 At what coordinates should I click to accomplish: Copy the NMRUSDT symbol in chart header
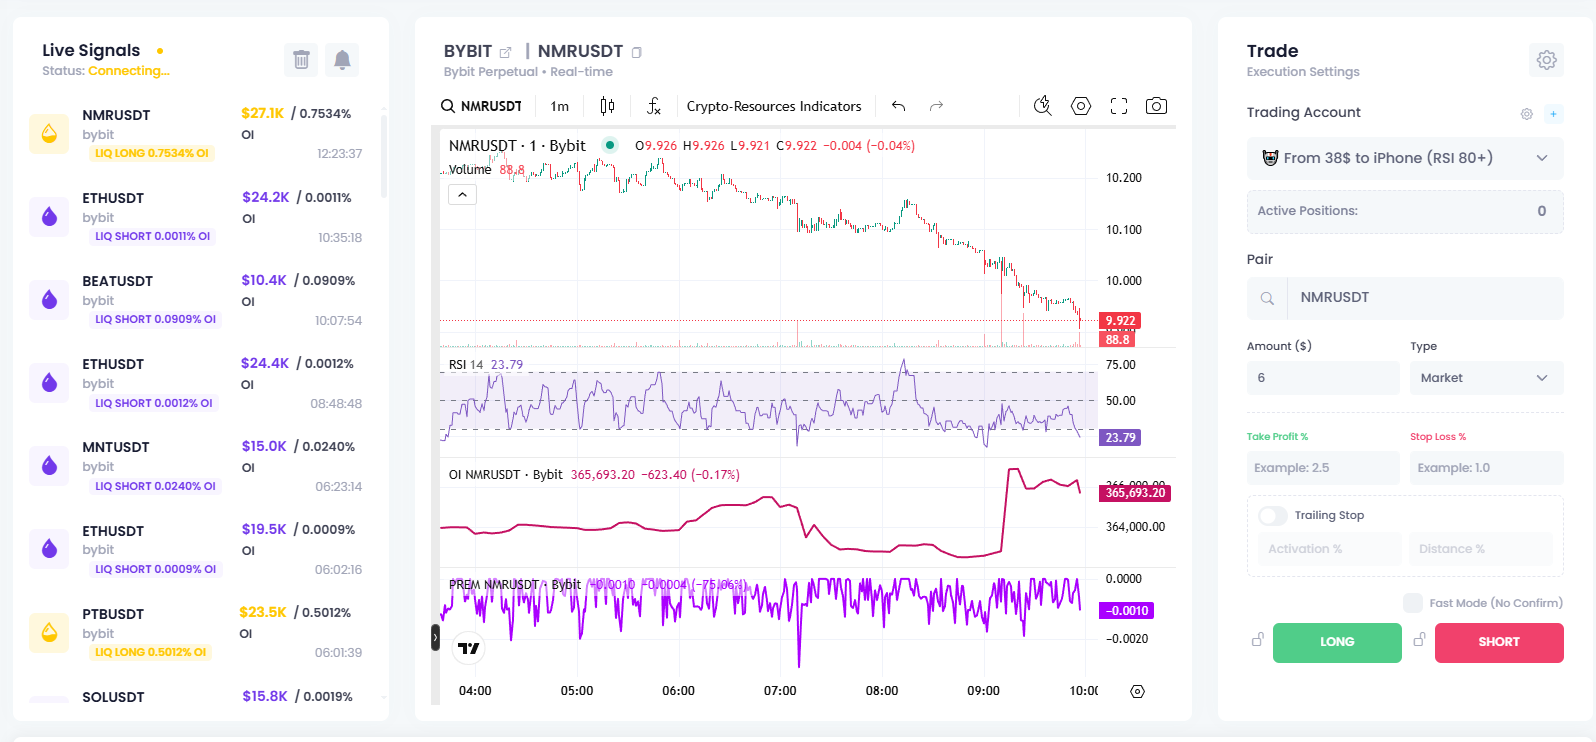tap(637, 52)
